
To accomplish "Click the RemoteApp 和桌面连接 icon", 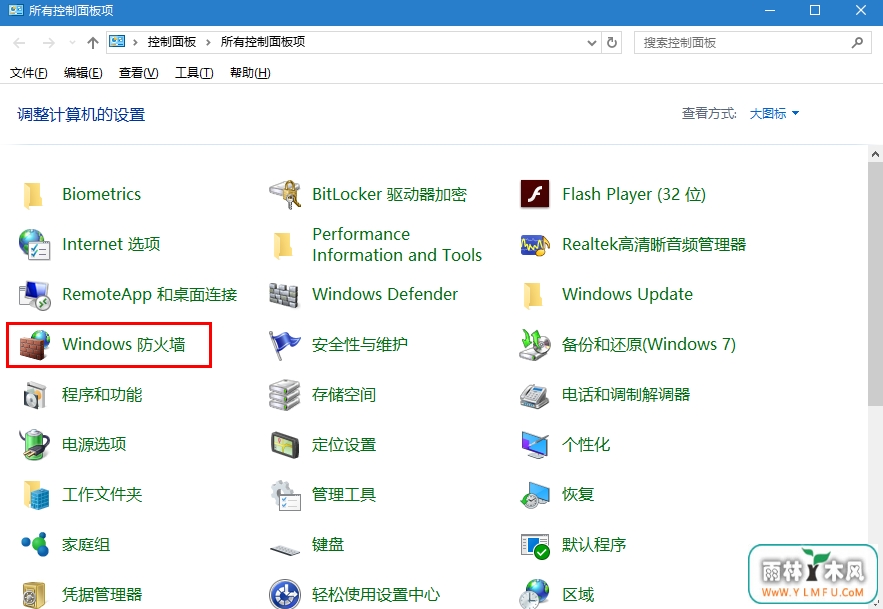I will pyautogui.click(x=34, y=295).
